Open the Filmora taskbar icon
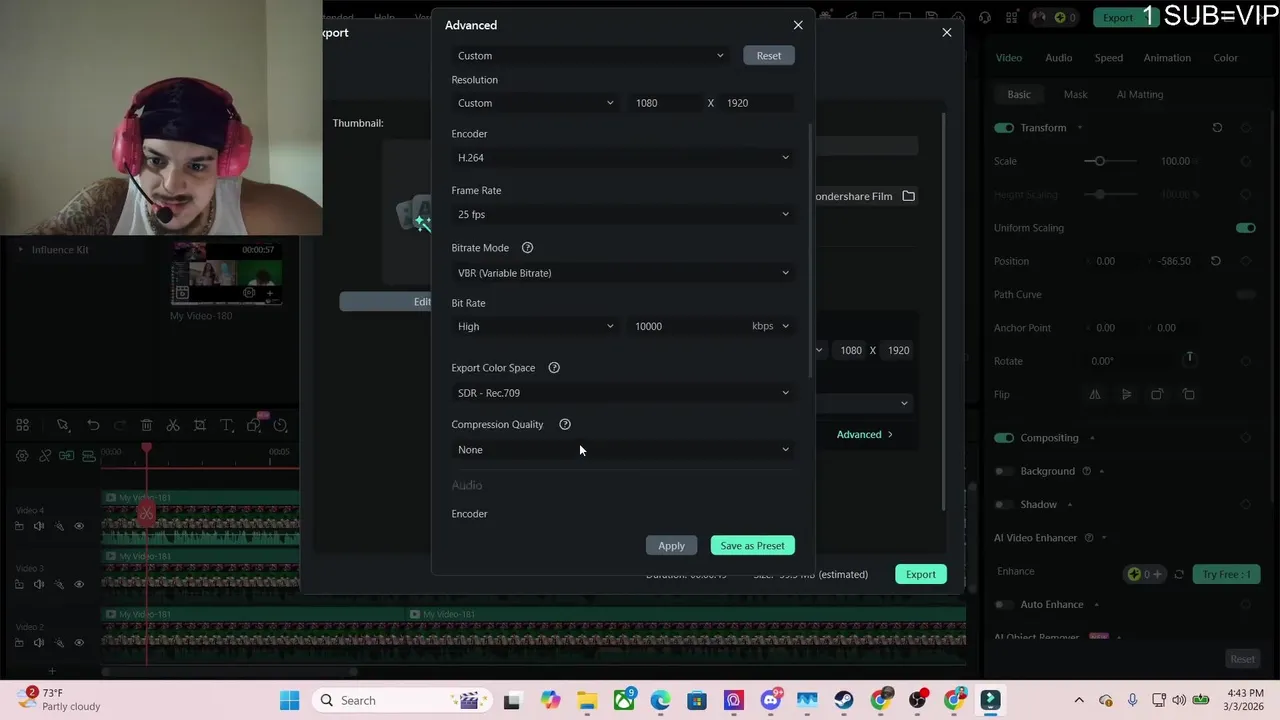 tap(990, 700)
